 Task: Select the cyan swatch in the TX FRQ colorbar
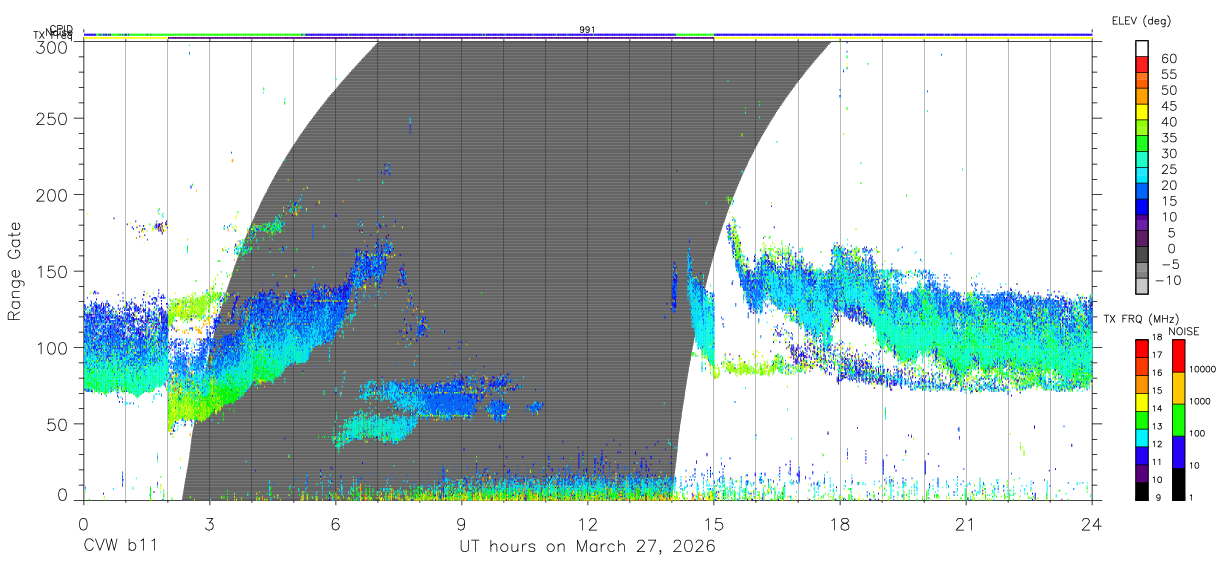(1142, 437)
